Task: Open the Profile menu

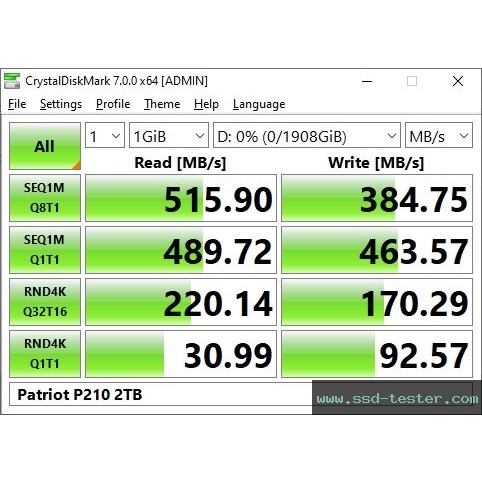Action: pos(113,104)
